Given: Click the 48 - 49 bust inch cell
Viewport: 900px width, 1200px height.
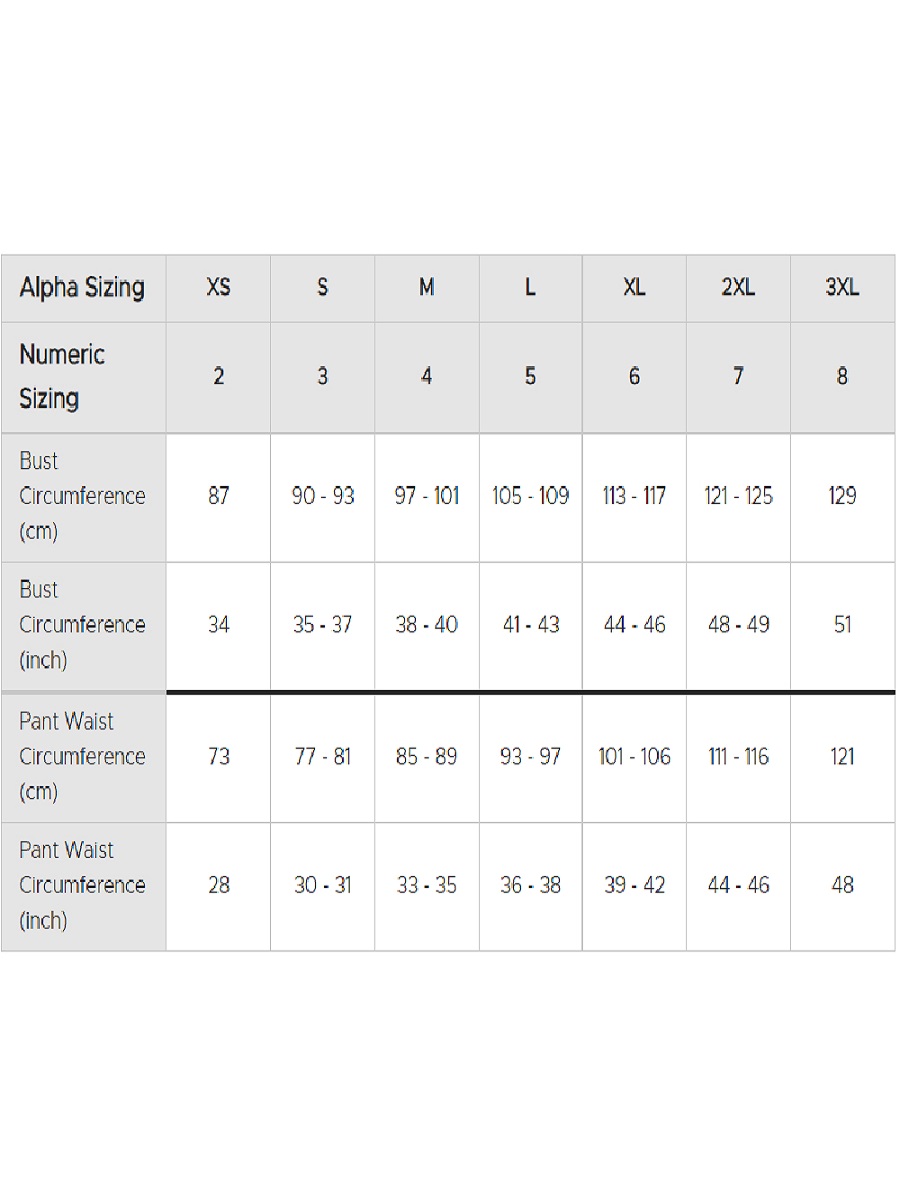Looking at the screenshot, I should pyautogui.click(x=738, y=625).
